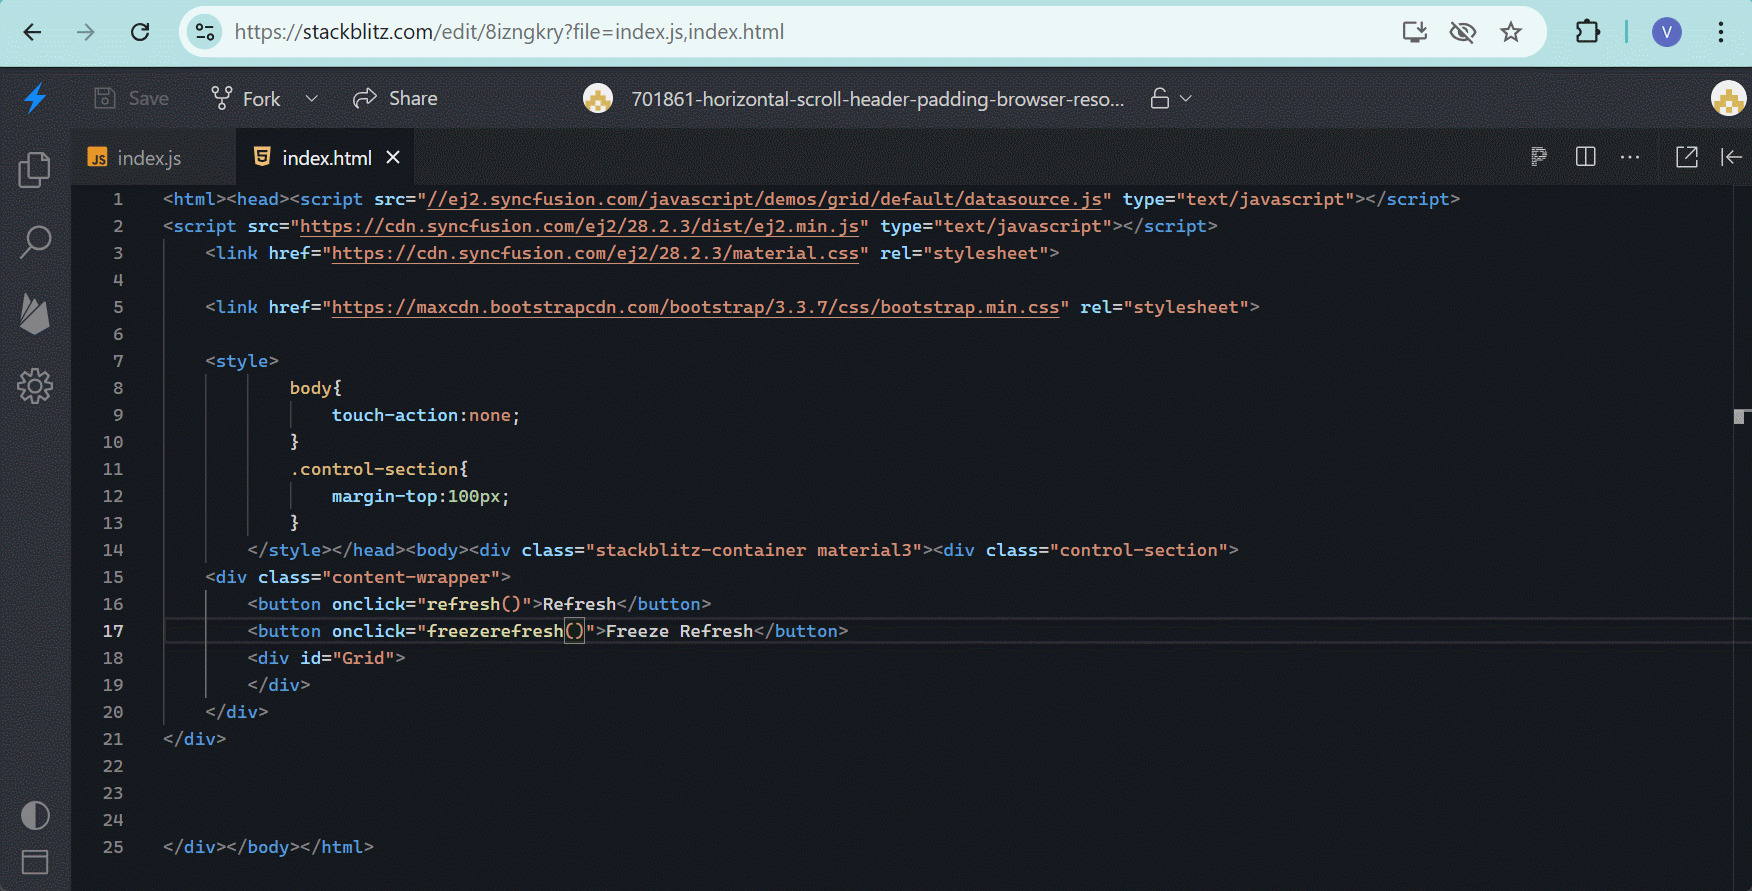Open the user account avatar at top right

coord(1728,98)
